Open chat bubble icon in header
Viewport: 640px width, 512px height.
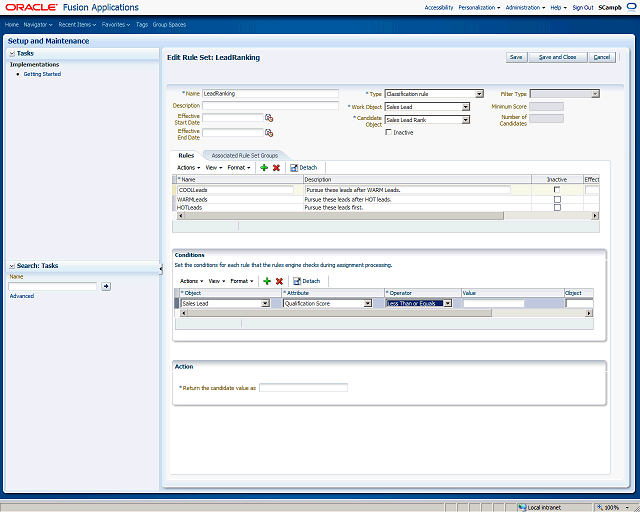631,7
